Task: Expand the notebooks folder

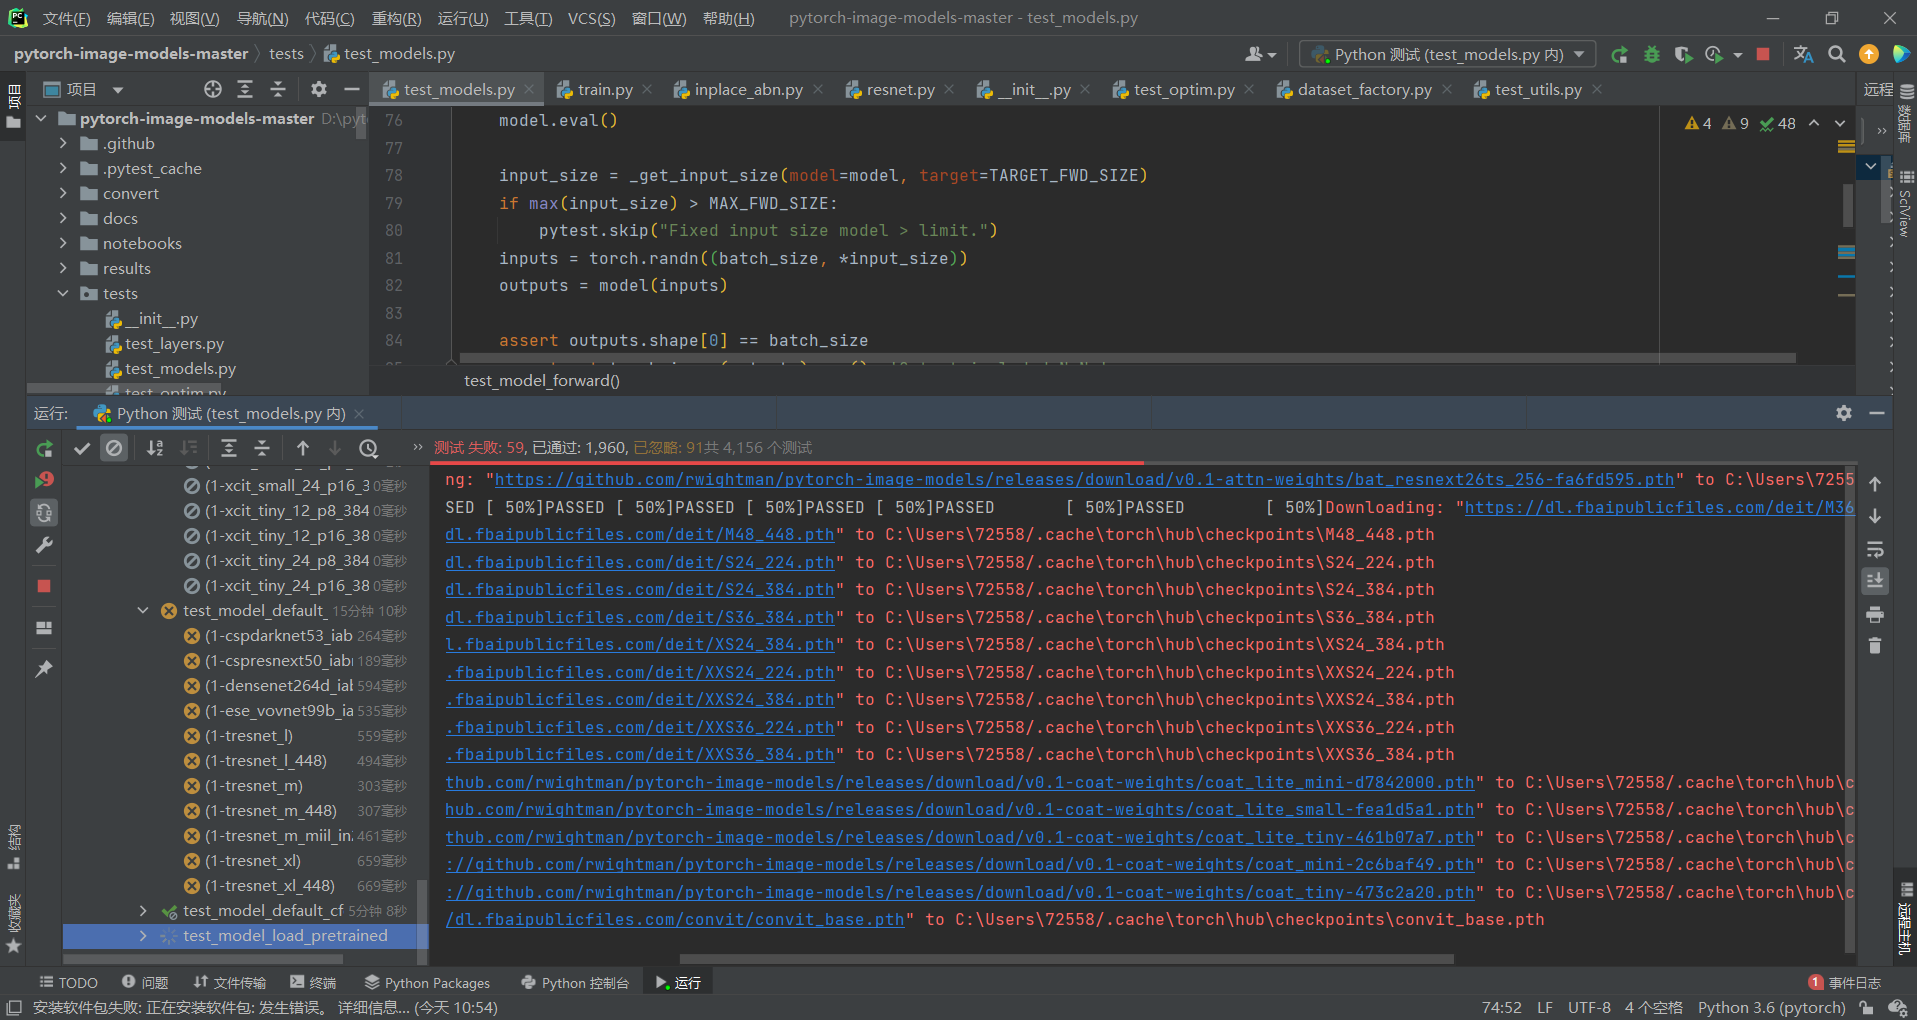Action: (x=63, y=243)
